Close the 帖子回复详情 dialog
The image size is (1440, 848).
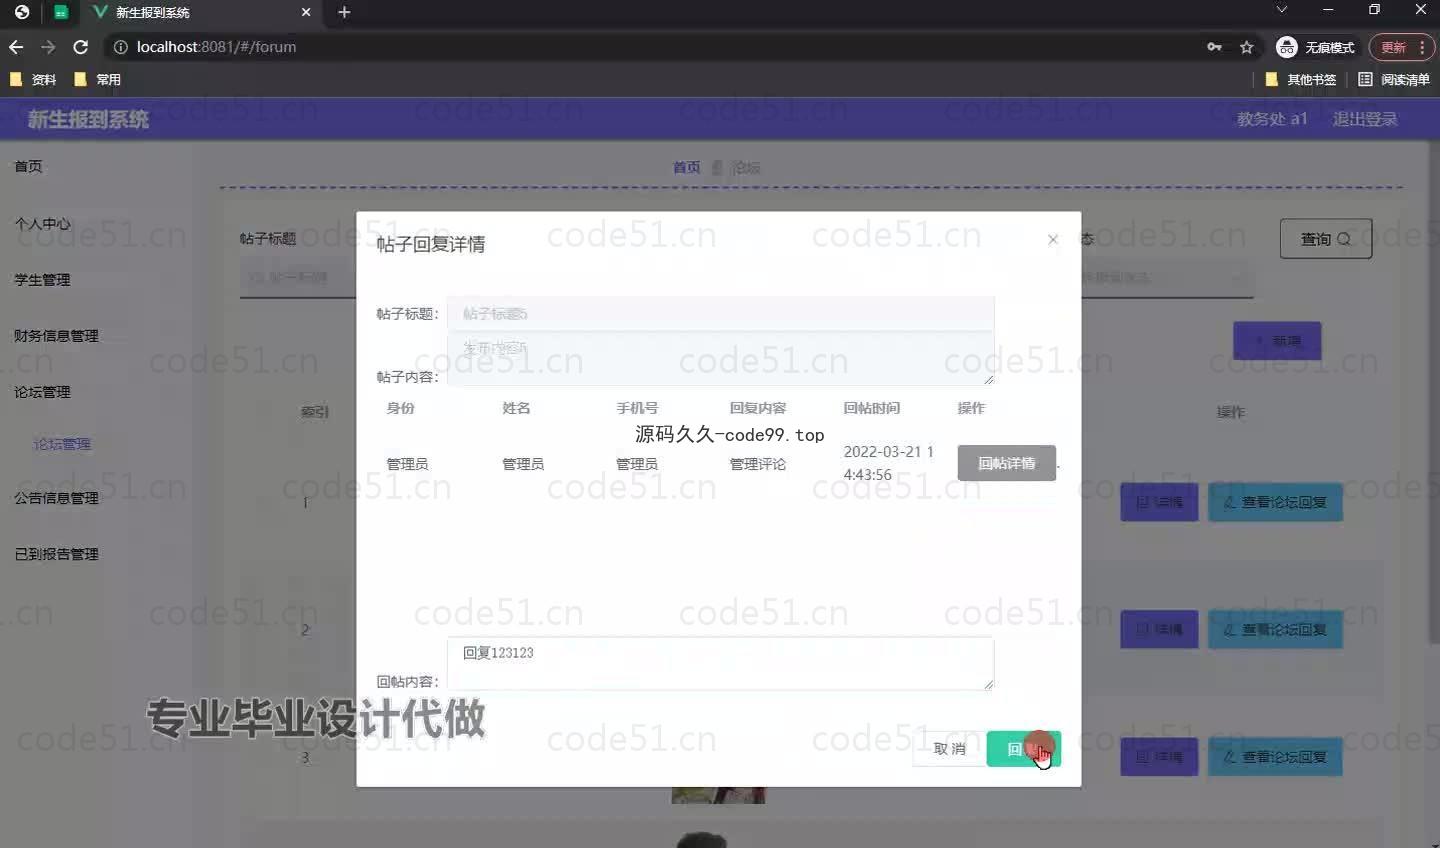[x=1052, y=240]
